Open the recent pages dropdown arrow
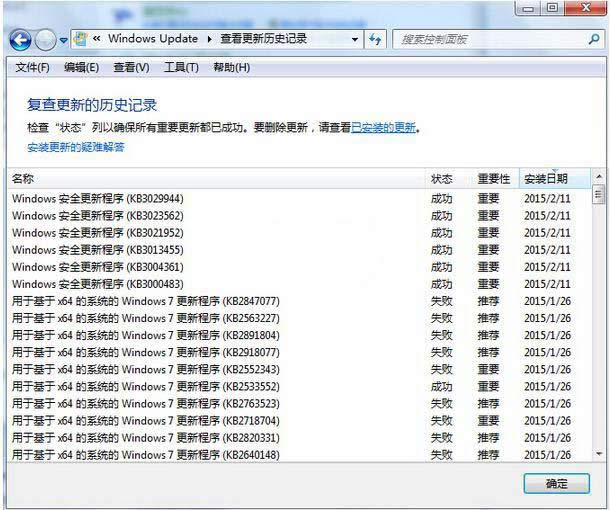Screen dimensions: 610x510 click(x=64, y=40)
